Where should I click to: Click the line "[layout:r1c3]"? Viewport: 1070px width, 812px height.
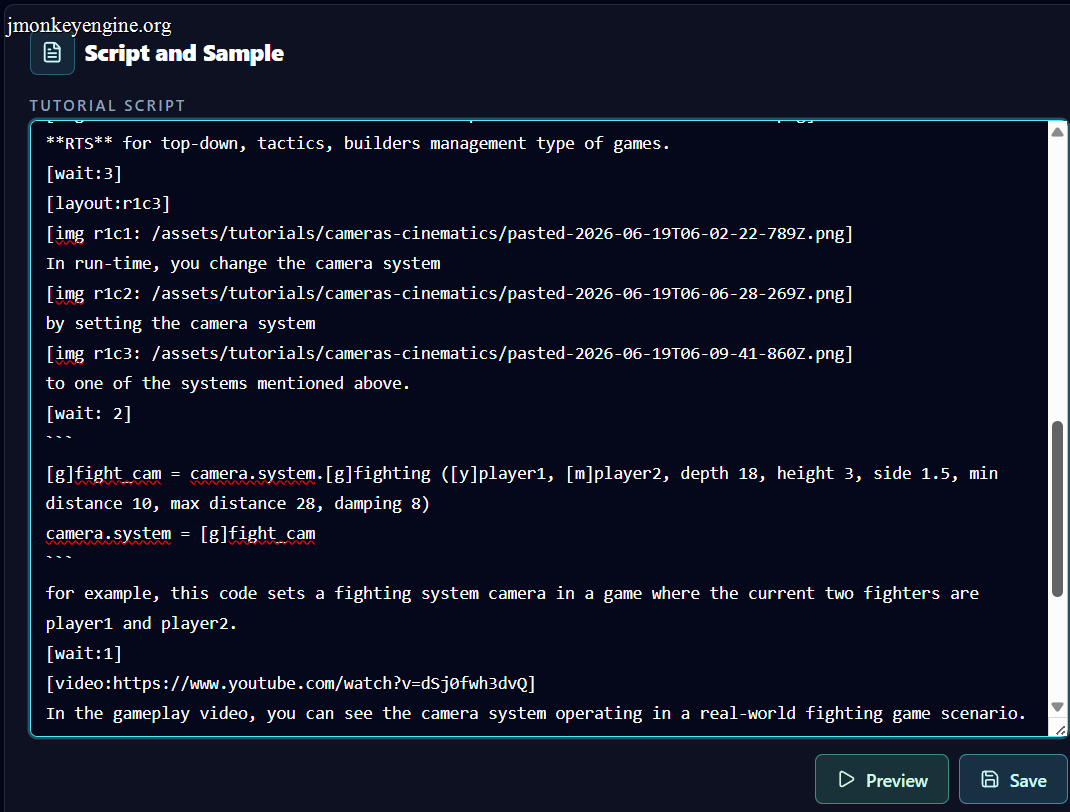[x=108, y=203]
